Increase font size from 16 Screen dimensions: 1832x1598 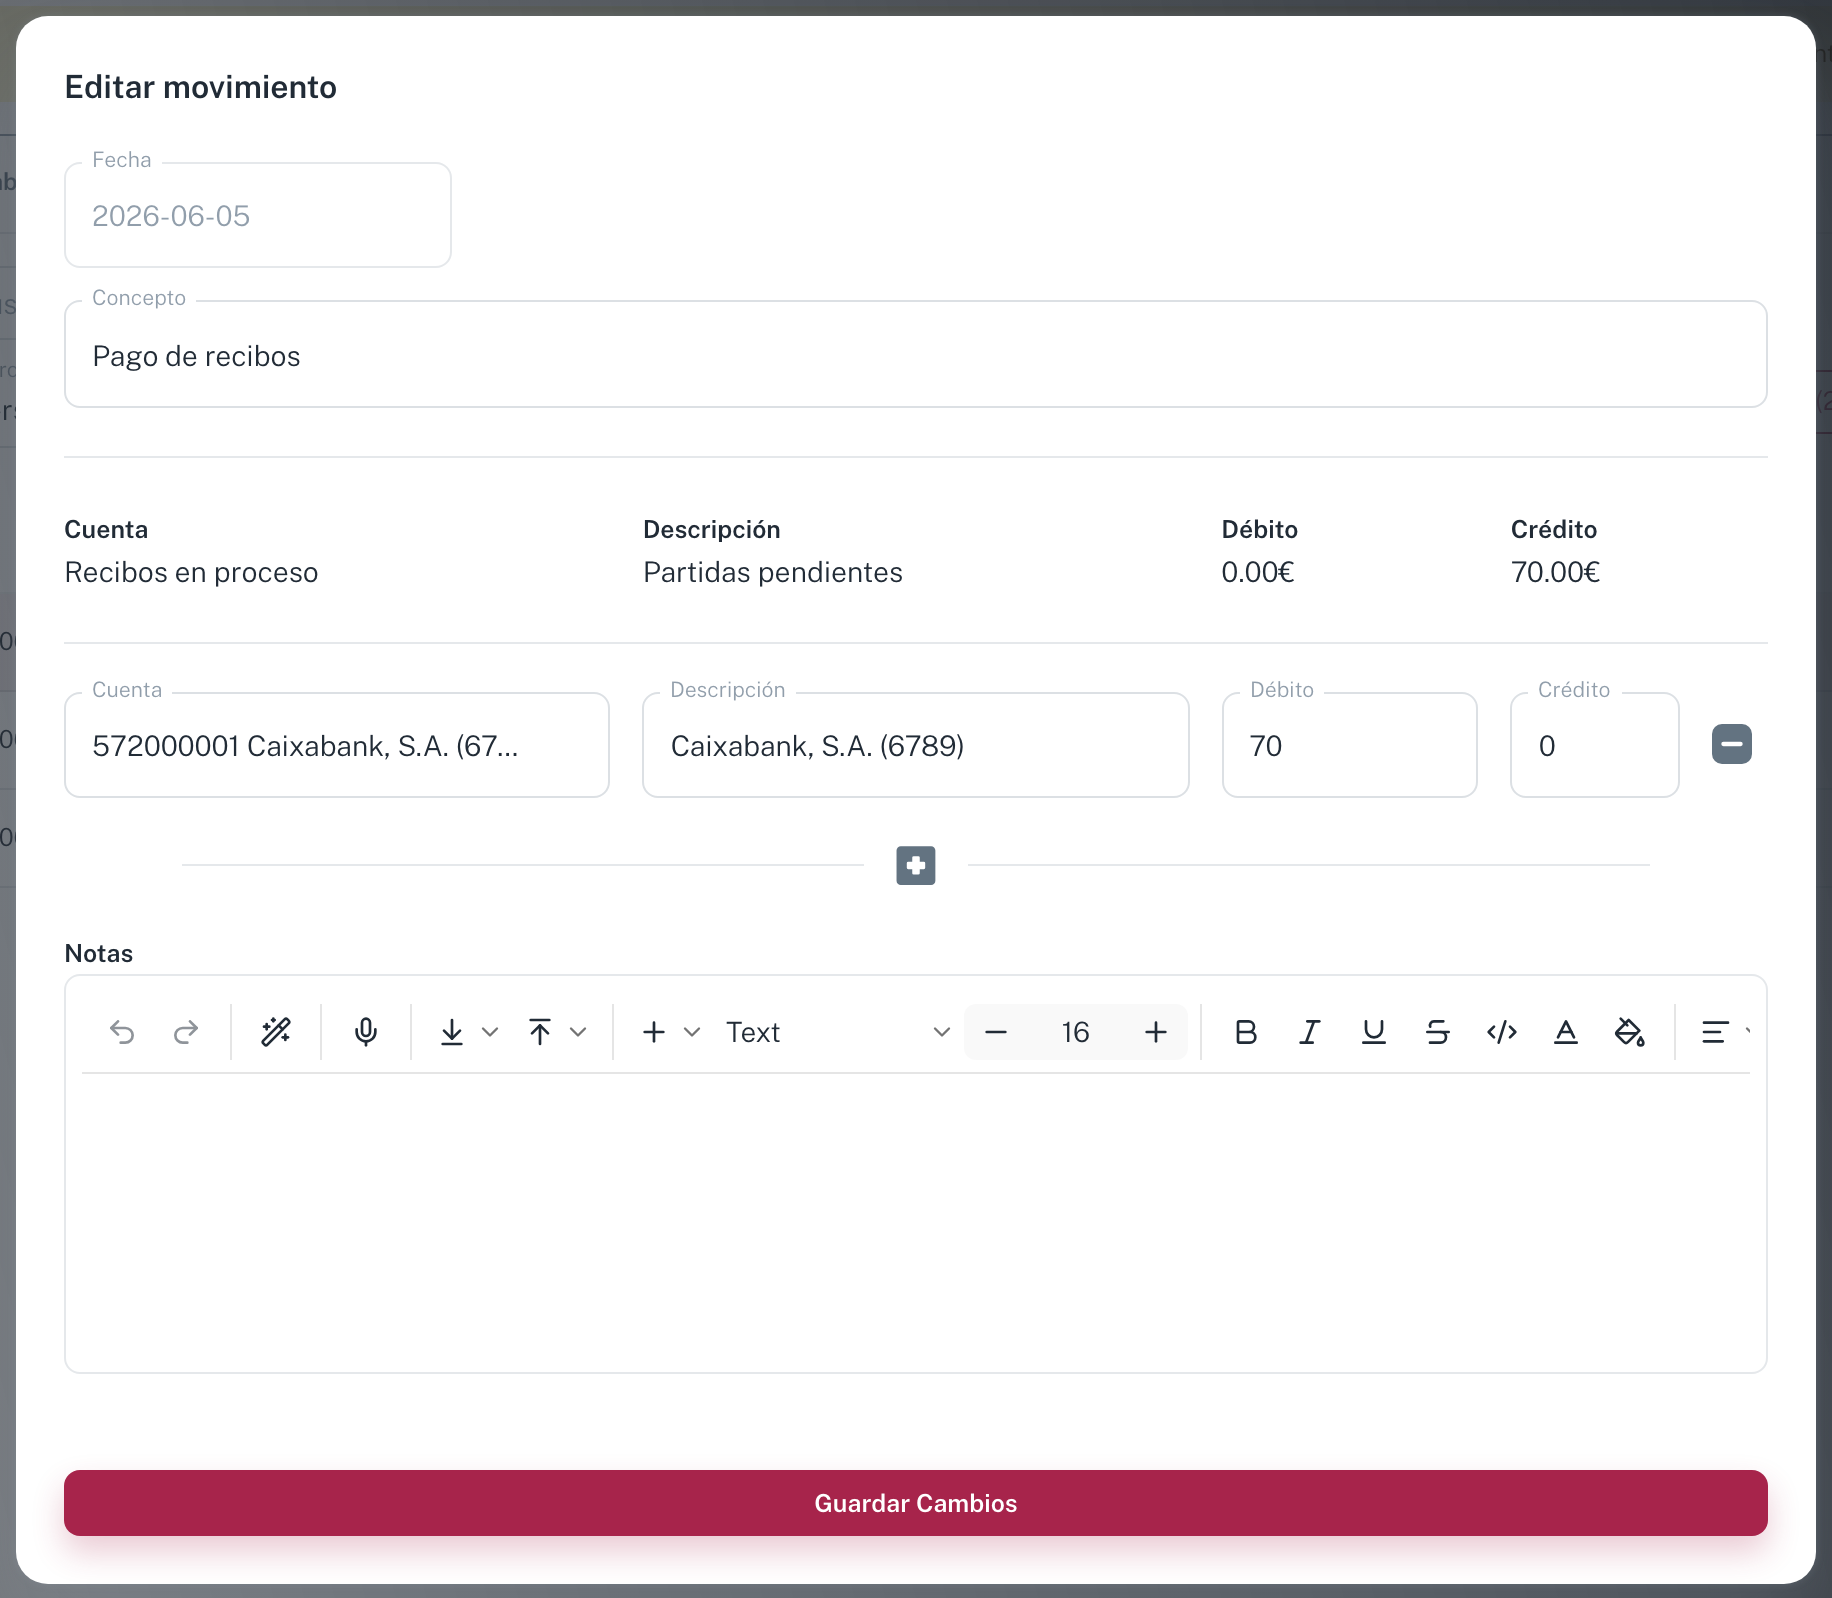(1156, 1032)
